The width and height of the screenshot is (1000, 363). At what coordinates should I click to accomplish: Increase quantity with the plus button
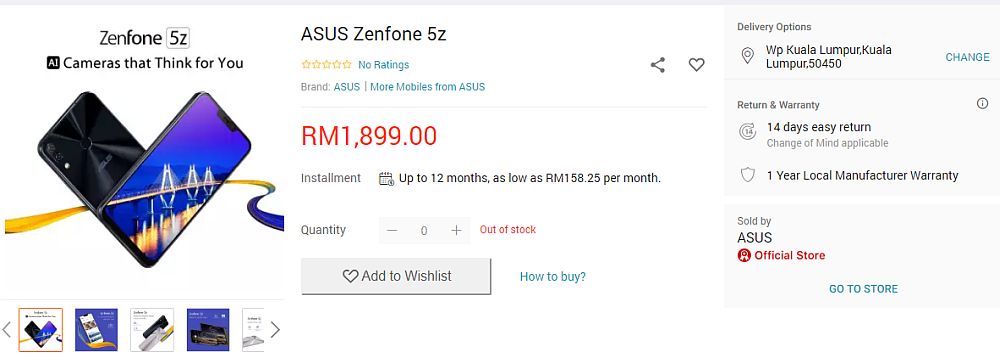pos(456,230)
